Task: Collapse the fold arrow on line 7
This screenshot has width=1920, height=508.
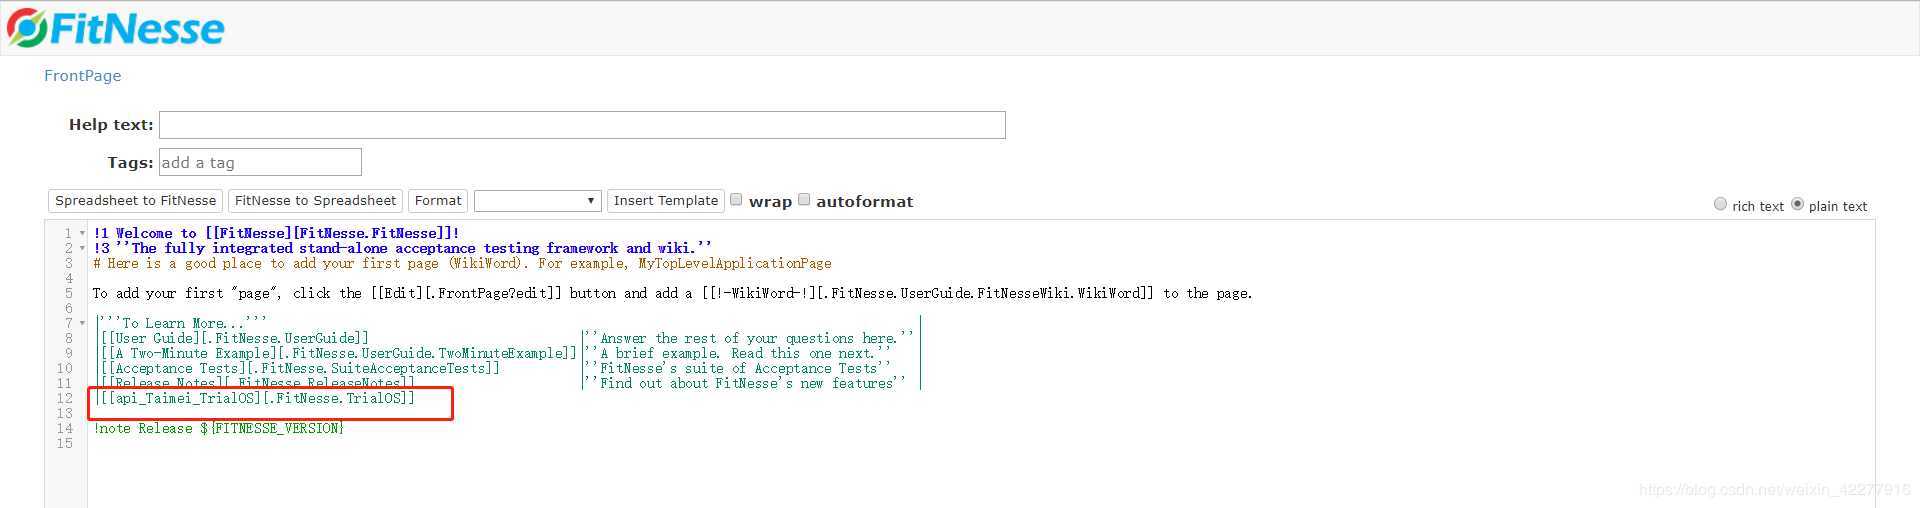Action: point(82,323)
